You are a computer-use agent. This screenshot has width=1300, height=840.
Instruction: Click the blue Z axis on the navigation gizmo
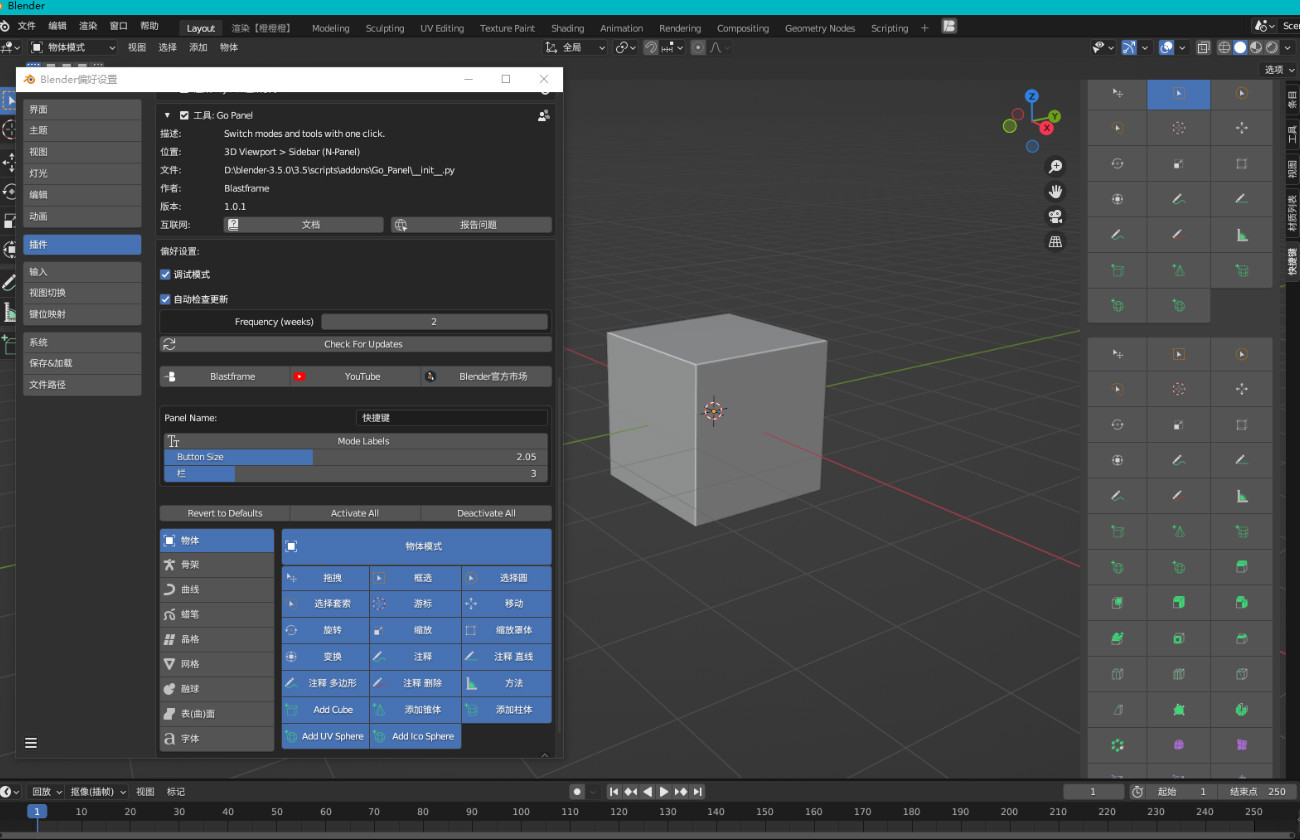(1032, 97)
